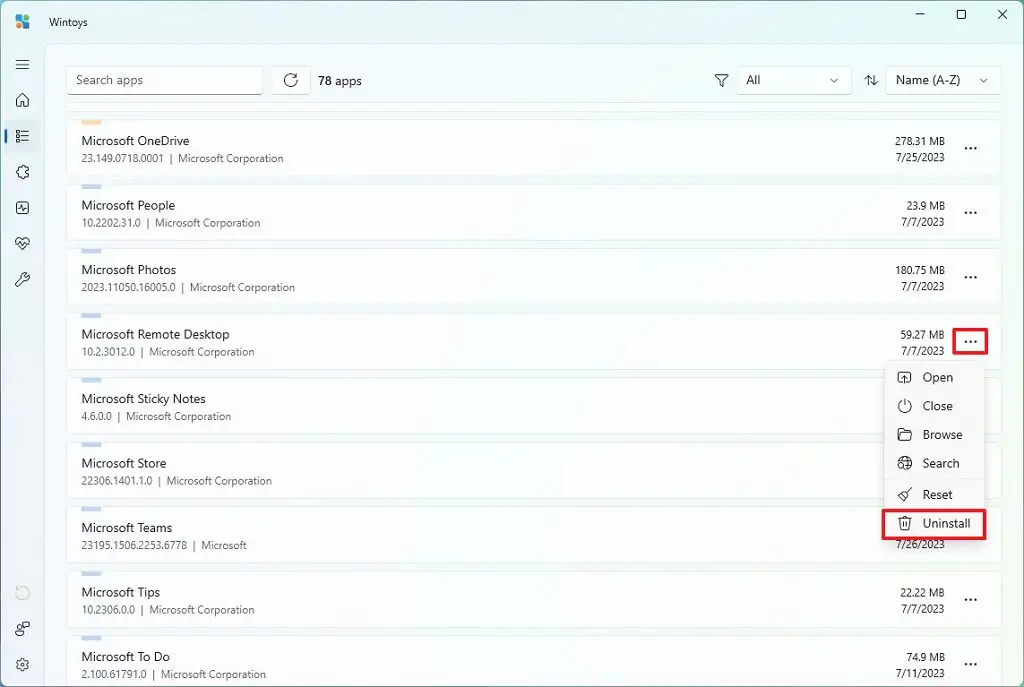Expand the All filter dropdown
Viewport: 1024px width, 687px height.
(x=793, y=80)
